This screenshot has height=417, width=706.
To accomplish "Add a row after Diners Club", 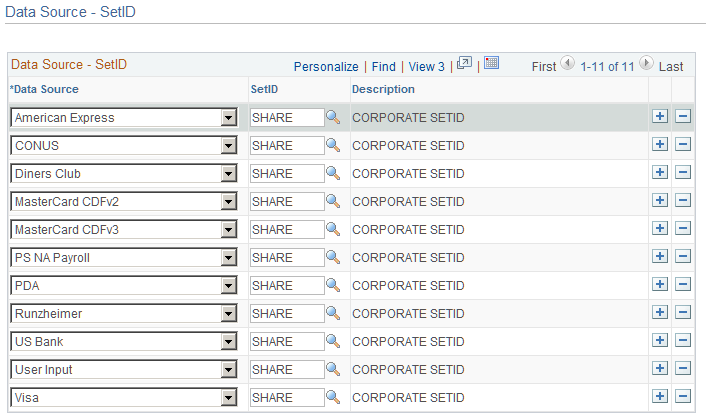I will pyautogui.click(x=660, y=172).
